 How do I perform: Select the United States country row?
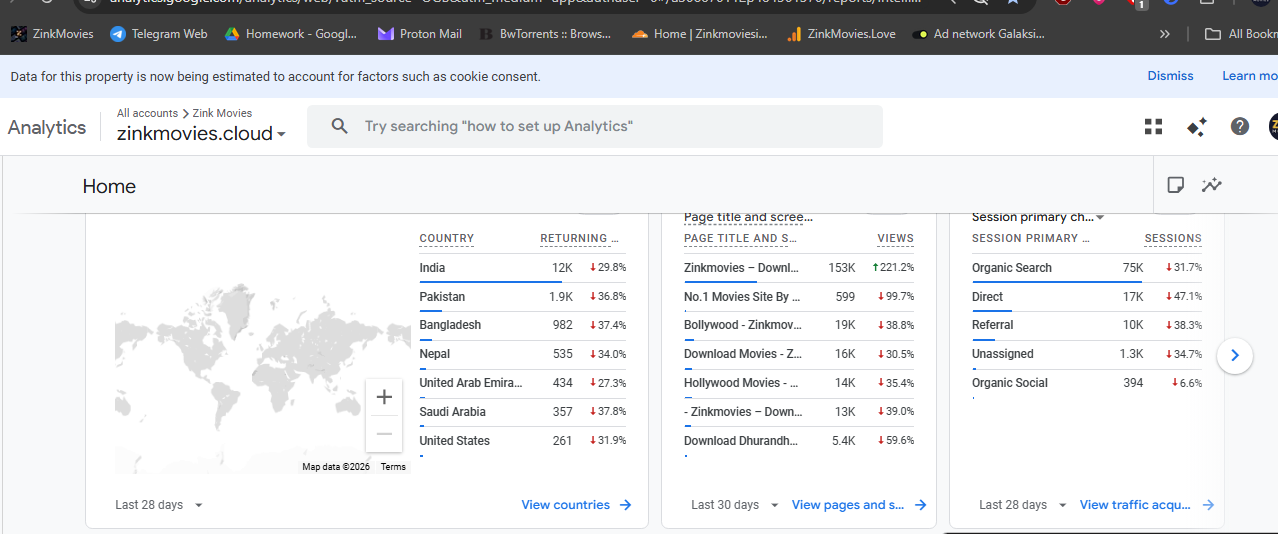[523, 441]
